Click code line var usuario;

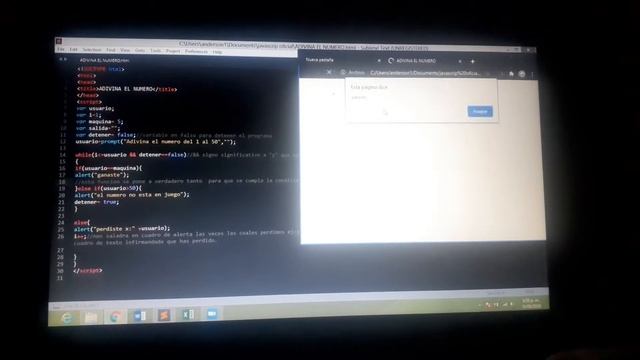[95, 109]
